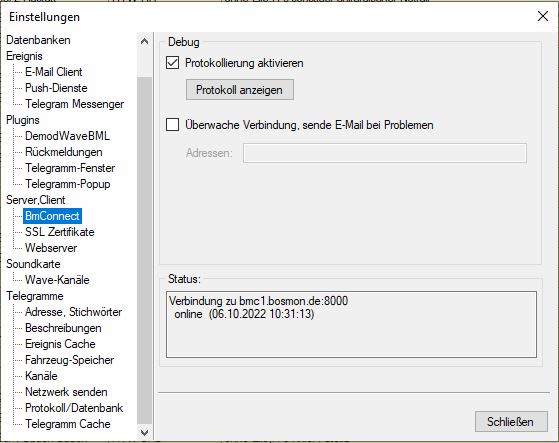Collapse the Telegramme tree node
This screenshot has height=443, width=559.
35,296
